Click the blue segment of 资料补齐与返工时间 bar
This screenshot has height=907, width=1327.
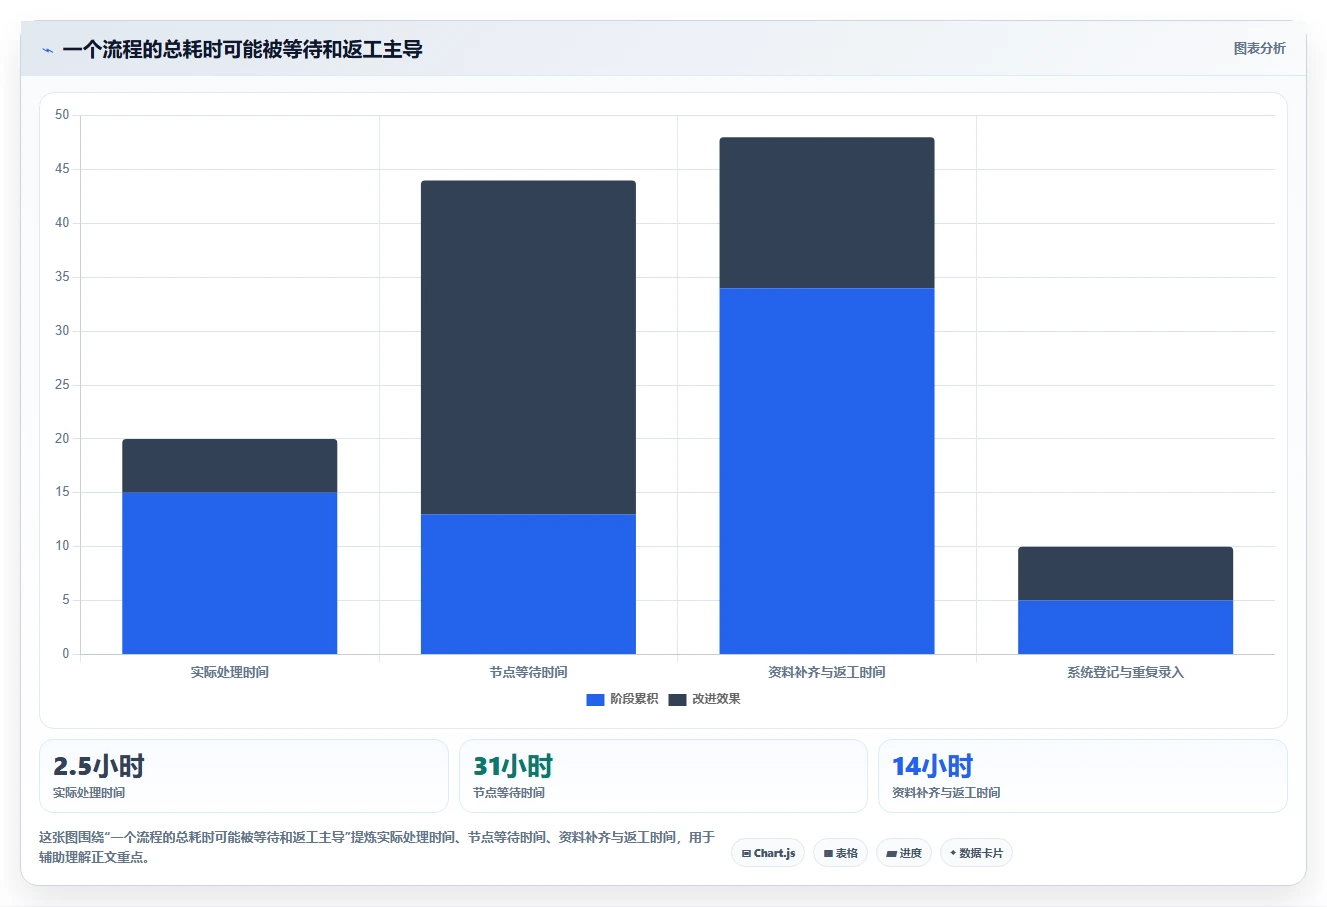pos(827,471)
